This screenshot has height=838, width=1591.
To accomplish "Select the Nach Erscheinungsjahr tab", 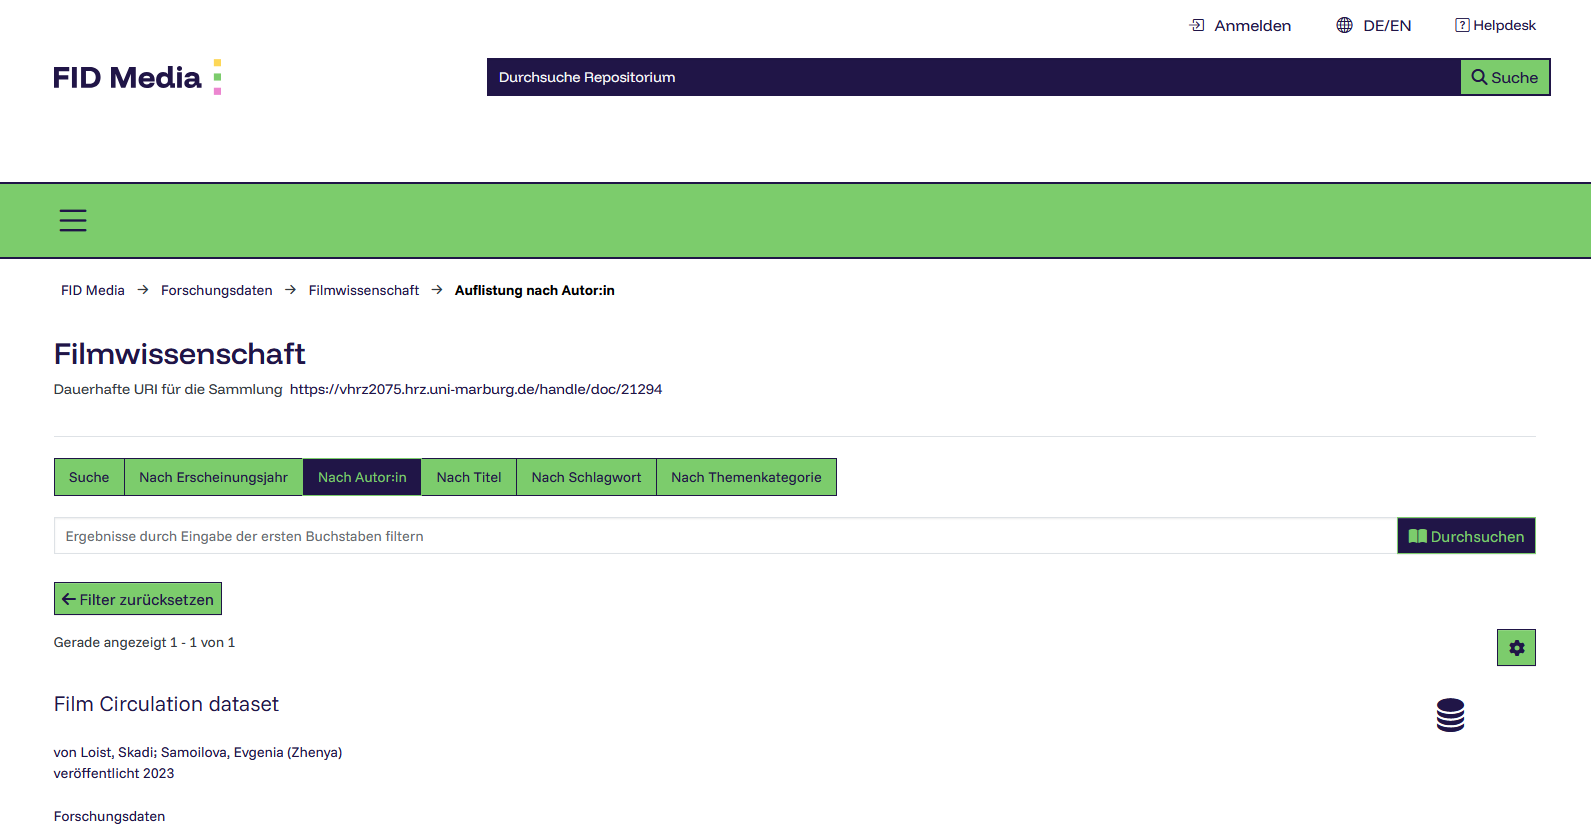I will 213,477.
